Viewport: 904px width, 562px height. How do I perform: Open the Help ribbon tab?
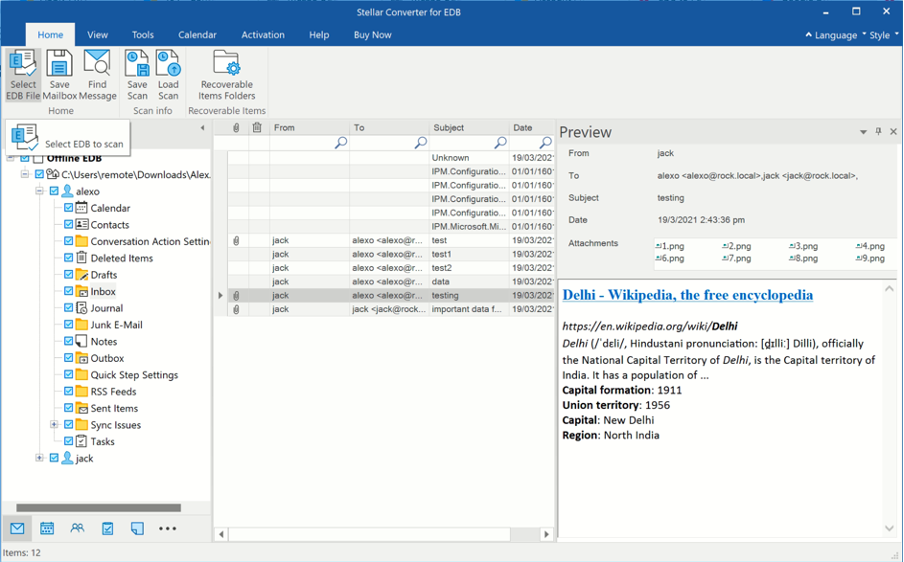[x=319, y=35]
